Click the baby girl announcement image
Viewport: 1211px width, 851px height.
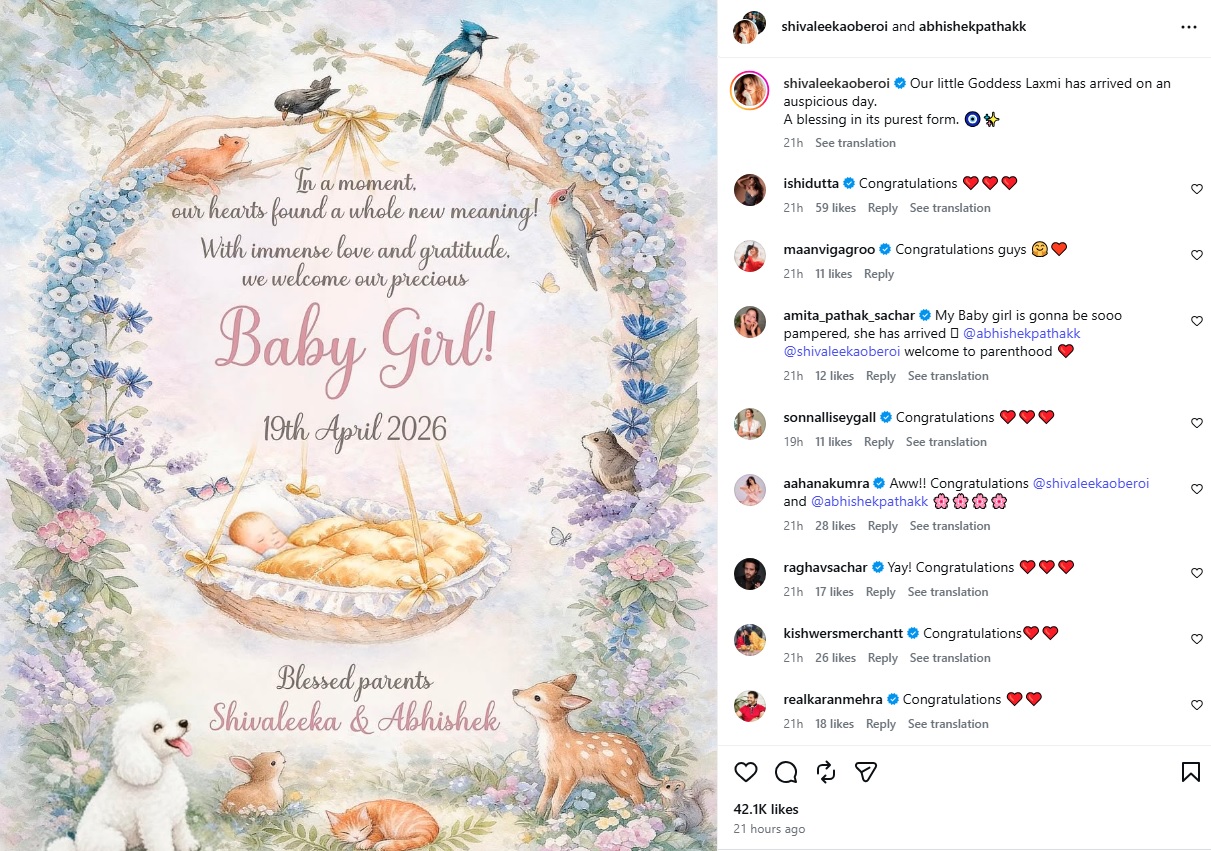[358, 425]
